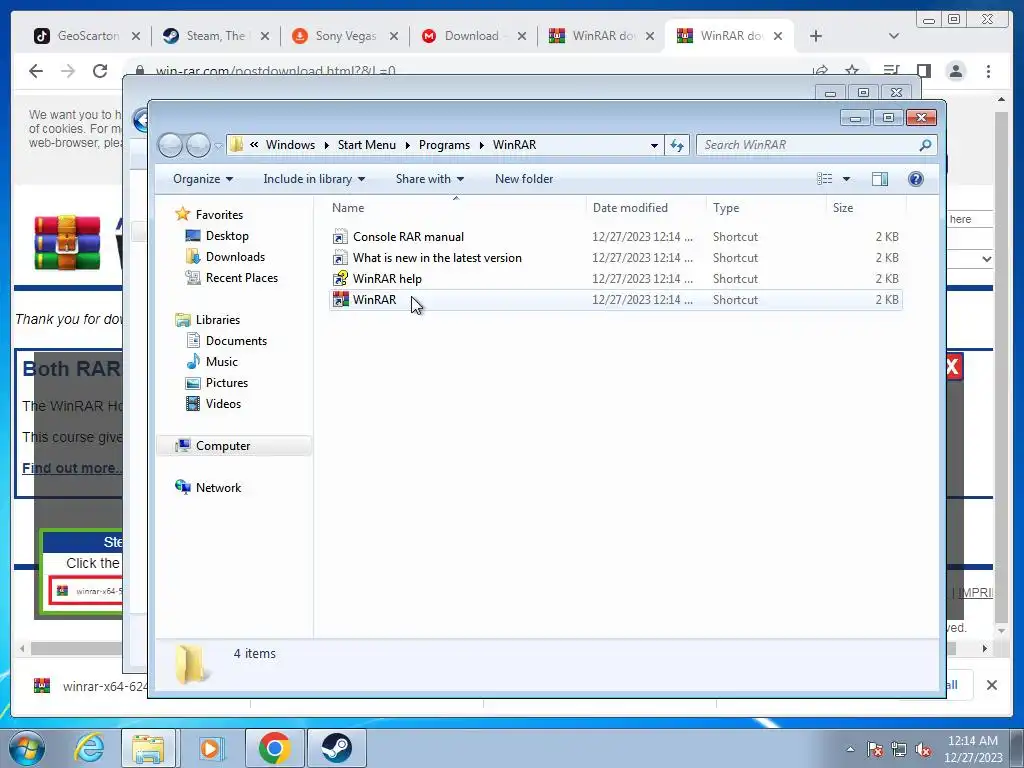Click the 'Find out more' link on webpage
The height and width of the screenshot is (768, 1024).
[72, 468]
